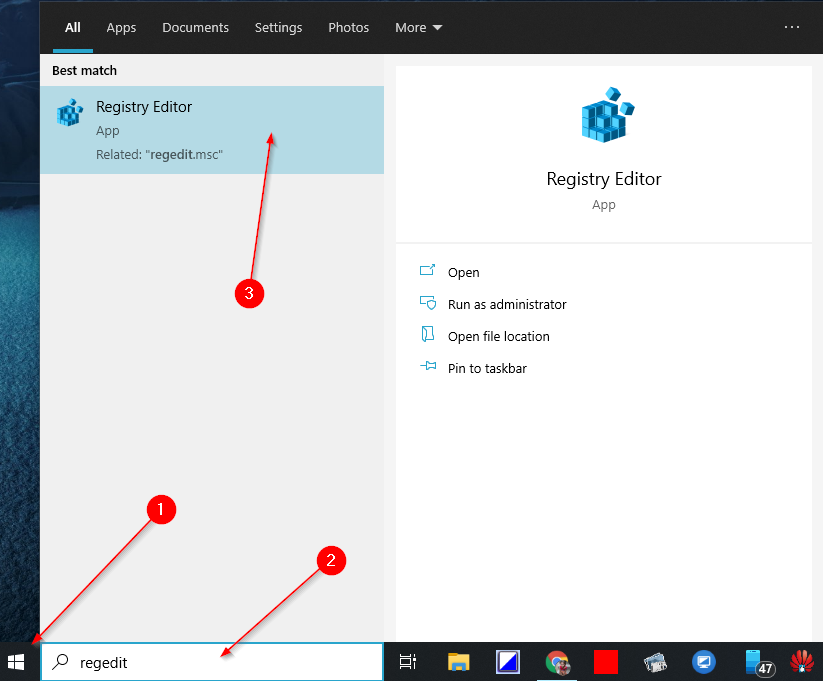Open the blue-white diagonal app on taskbar
The image size is (823, 681).
click(x=508, y=662)
